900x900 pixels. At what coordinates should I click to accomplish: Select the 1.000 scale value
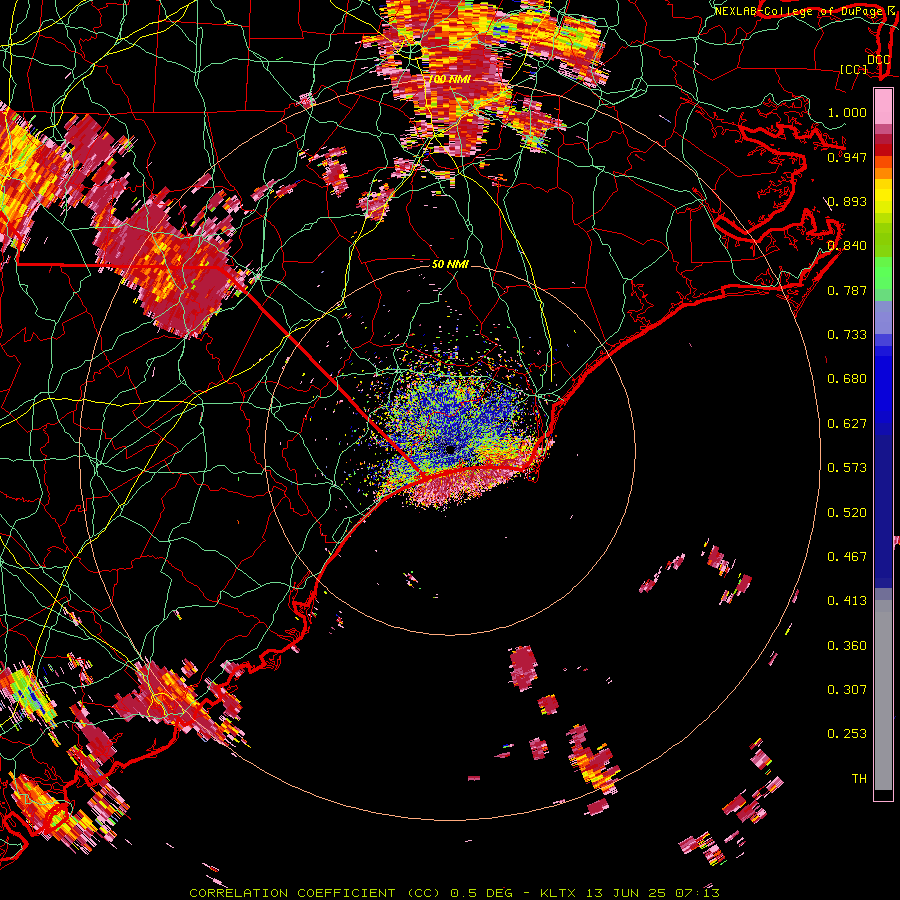tap(847, 112)
